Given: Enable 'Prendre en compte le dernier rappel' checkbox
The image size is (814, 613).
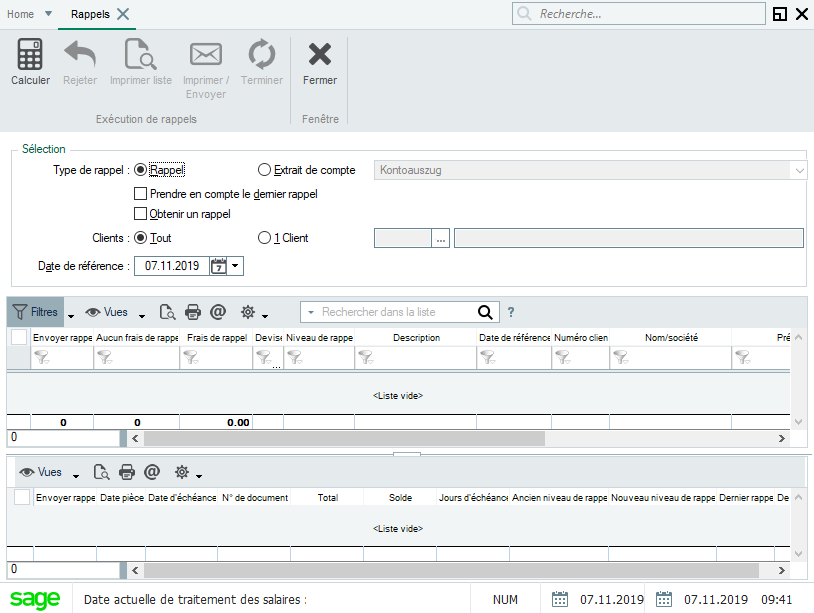Looking at the screenshot, I should click(x=141, y=194).
